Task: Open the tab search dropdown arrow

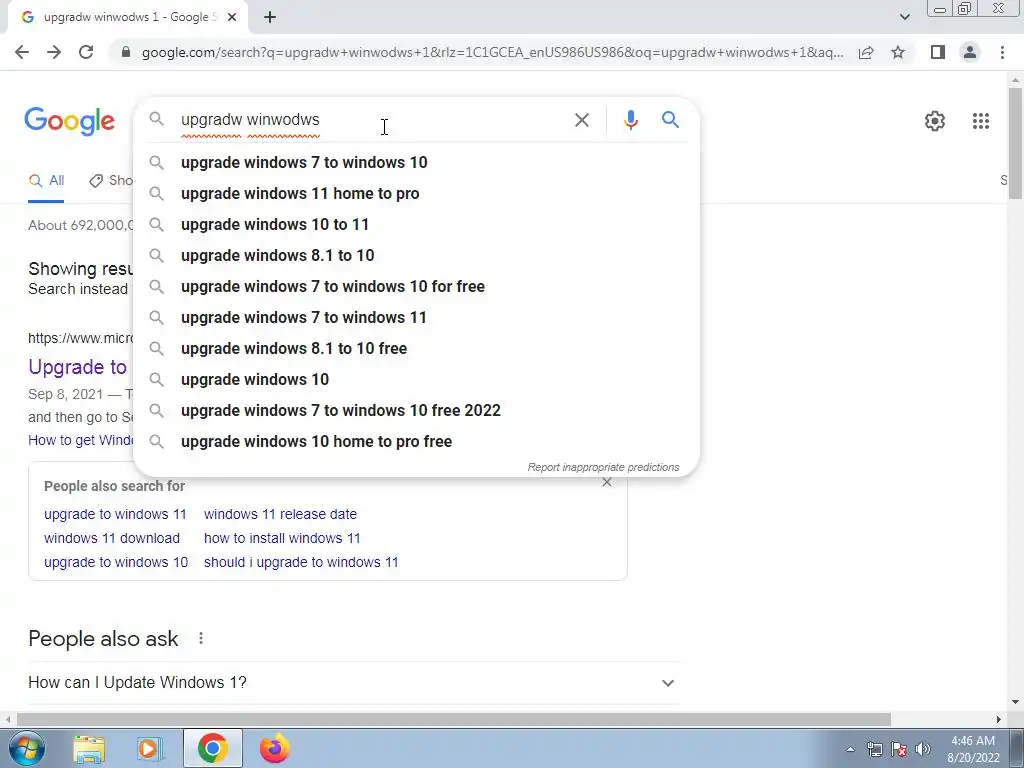Action: 904,17
